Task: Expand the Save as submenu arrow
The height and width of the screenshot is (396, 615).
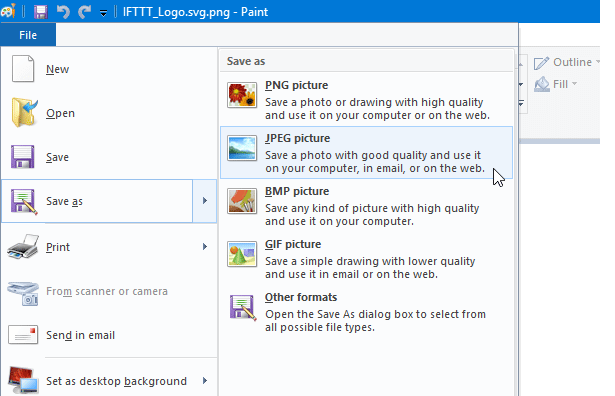Action: point(205,201)
